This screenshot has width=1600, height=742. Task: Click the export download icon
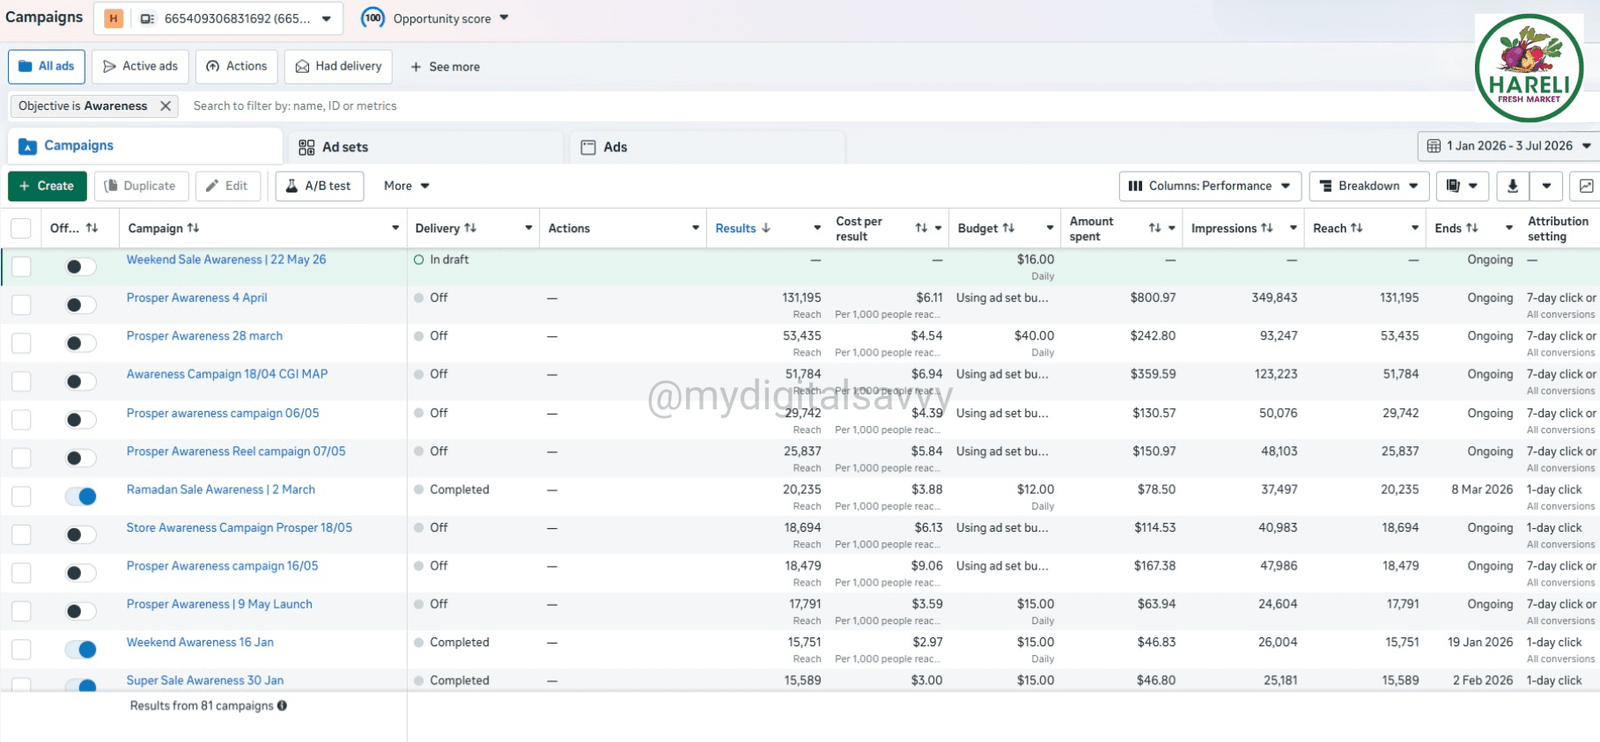(x=1512, y=186)
